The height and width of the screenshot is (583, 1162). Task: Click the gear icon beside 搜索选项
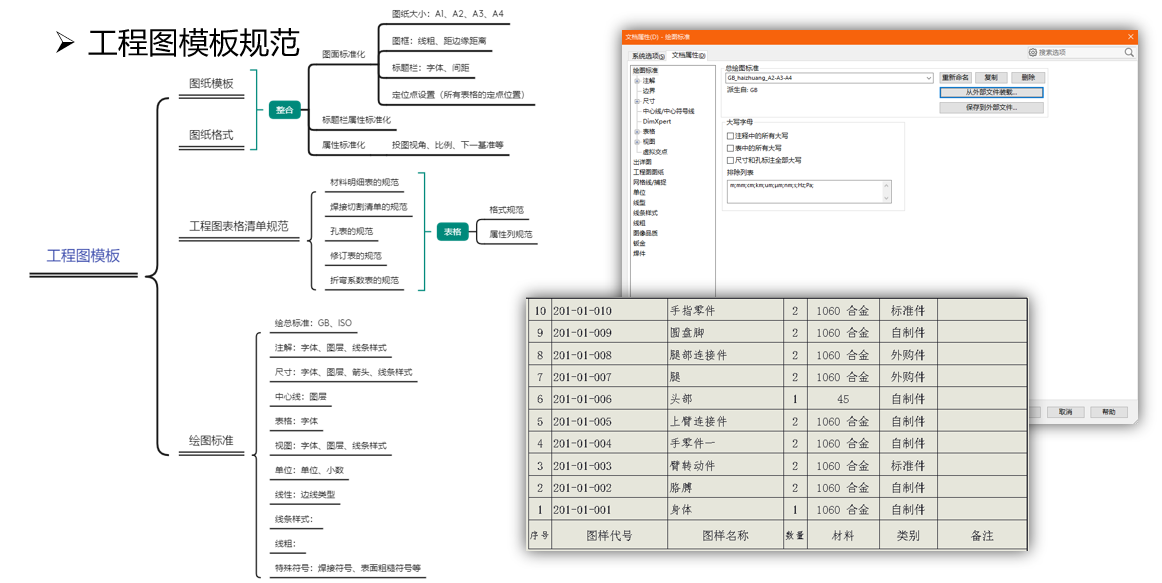[x=1033, y=52]
